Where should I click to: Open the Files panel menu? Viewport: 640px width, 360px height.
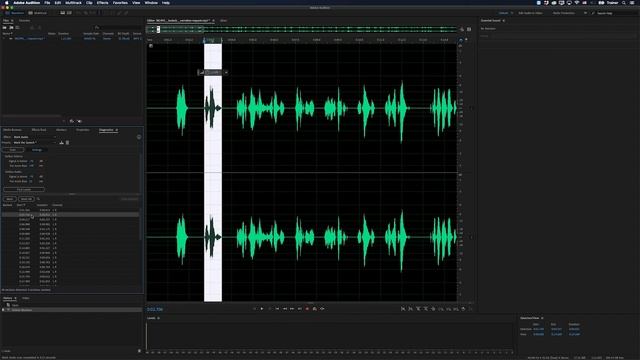[12, 20]
